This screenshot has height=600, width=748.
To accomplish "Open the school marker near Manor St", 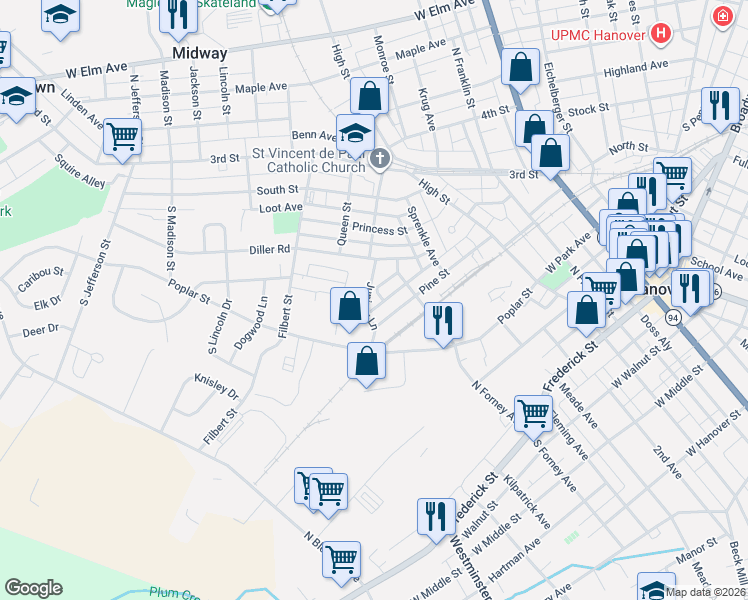I will coord(656,587).
